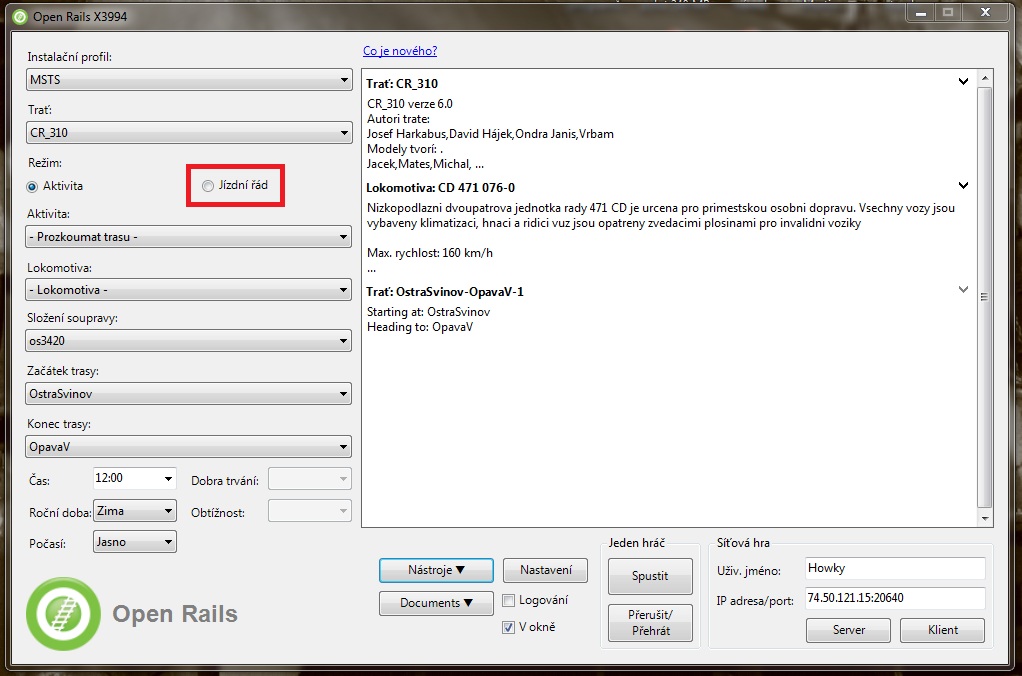Open the Instalační profil dropdown
Screen dimensions: 1022x676
[x=189, y=79]
